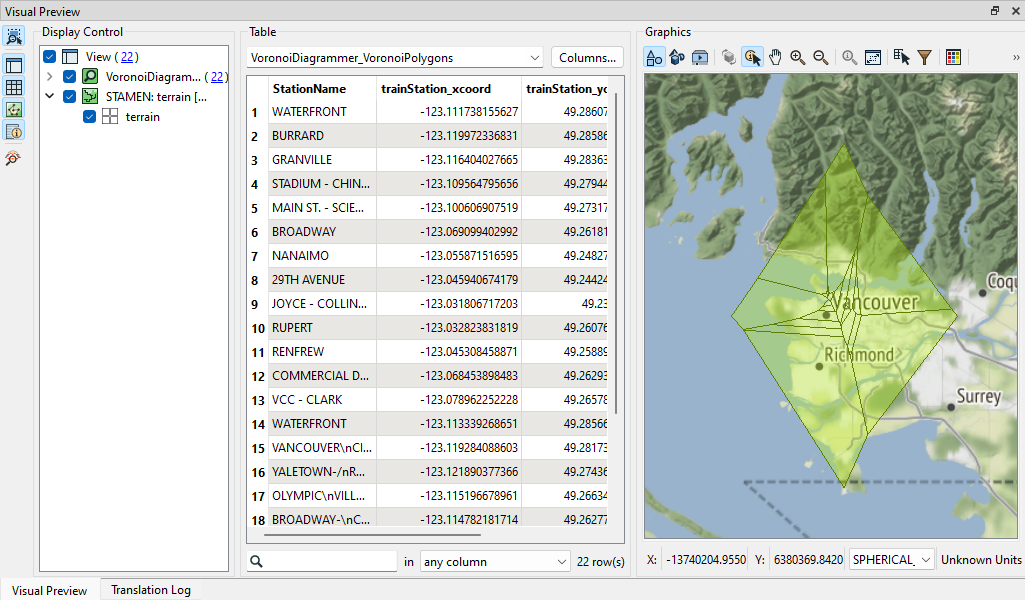Uncheck the VoronoiDiagram layer checkbox

tap(69, 76)
